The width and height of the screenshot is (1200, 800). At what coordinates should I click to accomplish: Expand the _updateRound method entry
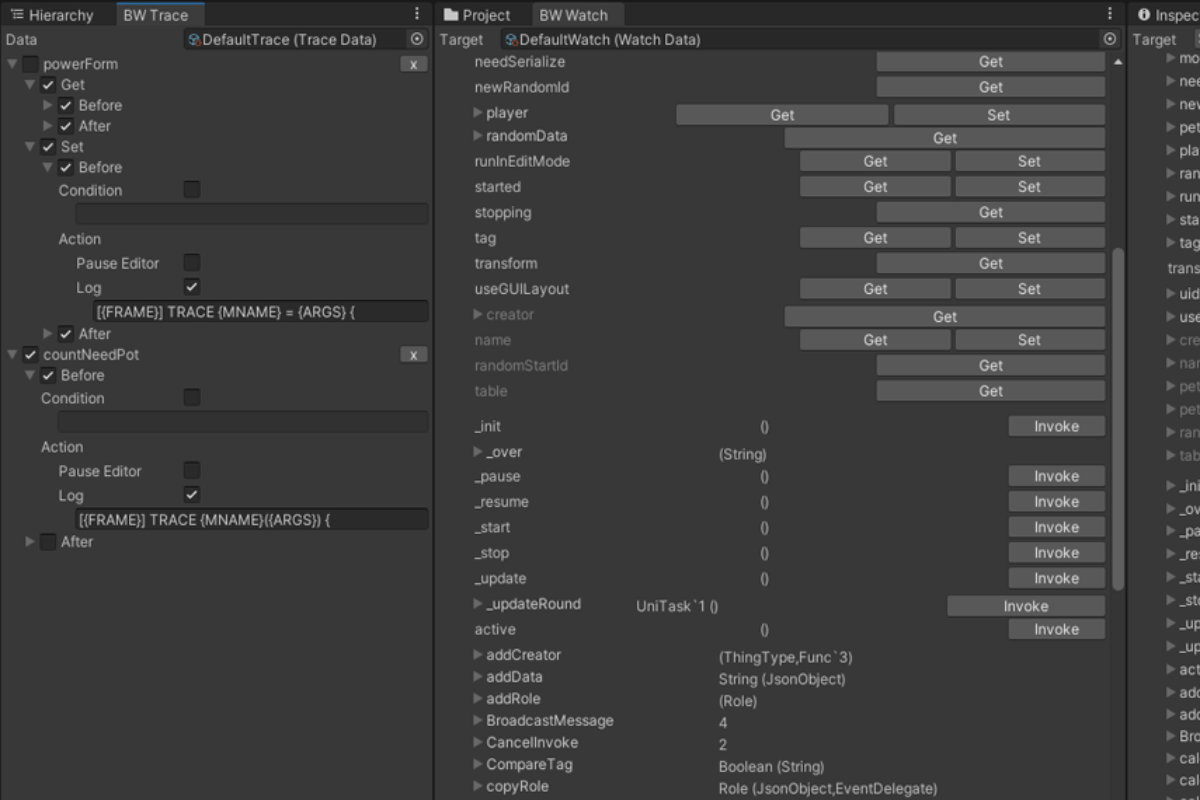click(x=478, y=604)
